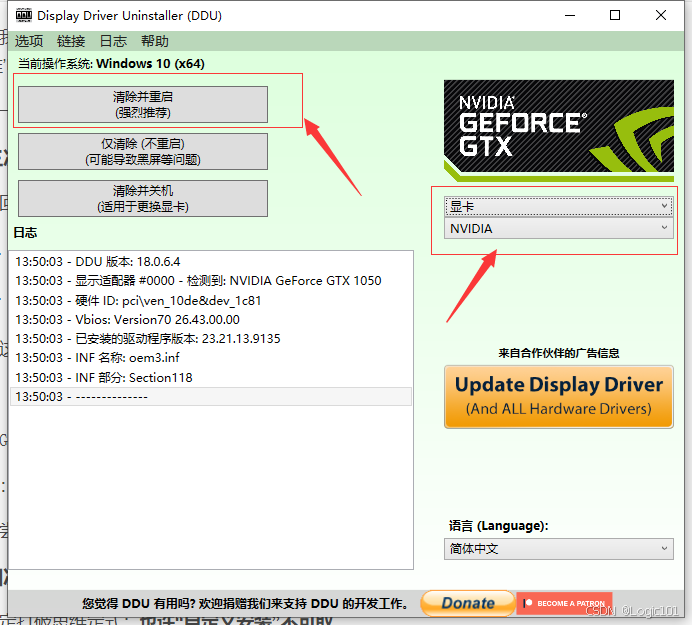Minimize the DDU window
692x625 pixels.
click(x=570, y=15)
